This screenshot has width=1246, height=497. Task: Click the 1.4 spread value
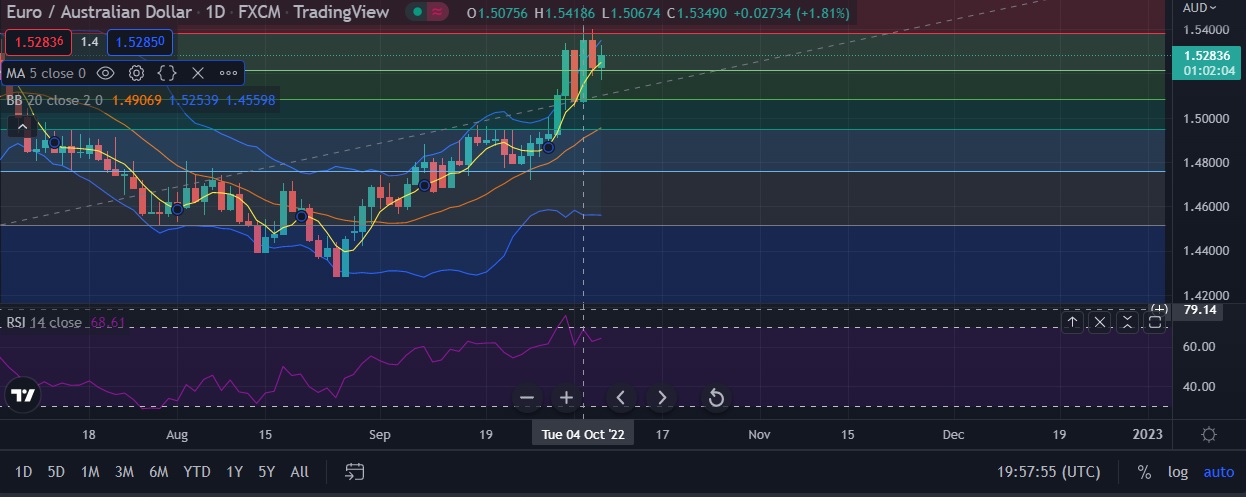pyautogui.click(x=90, y=42)
